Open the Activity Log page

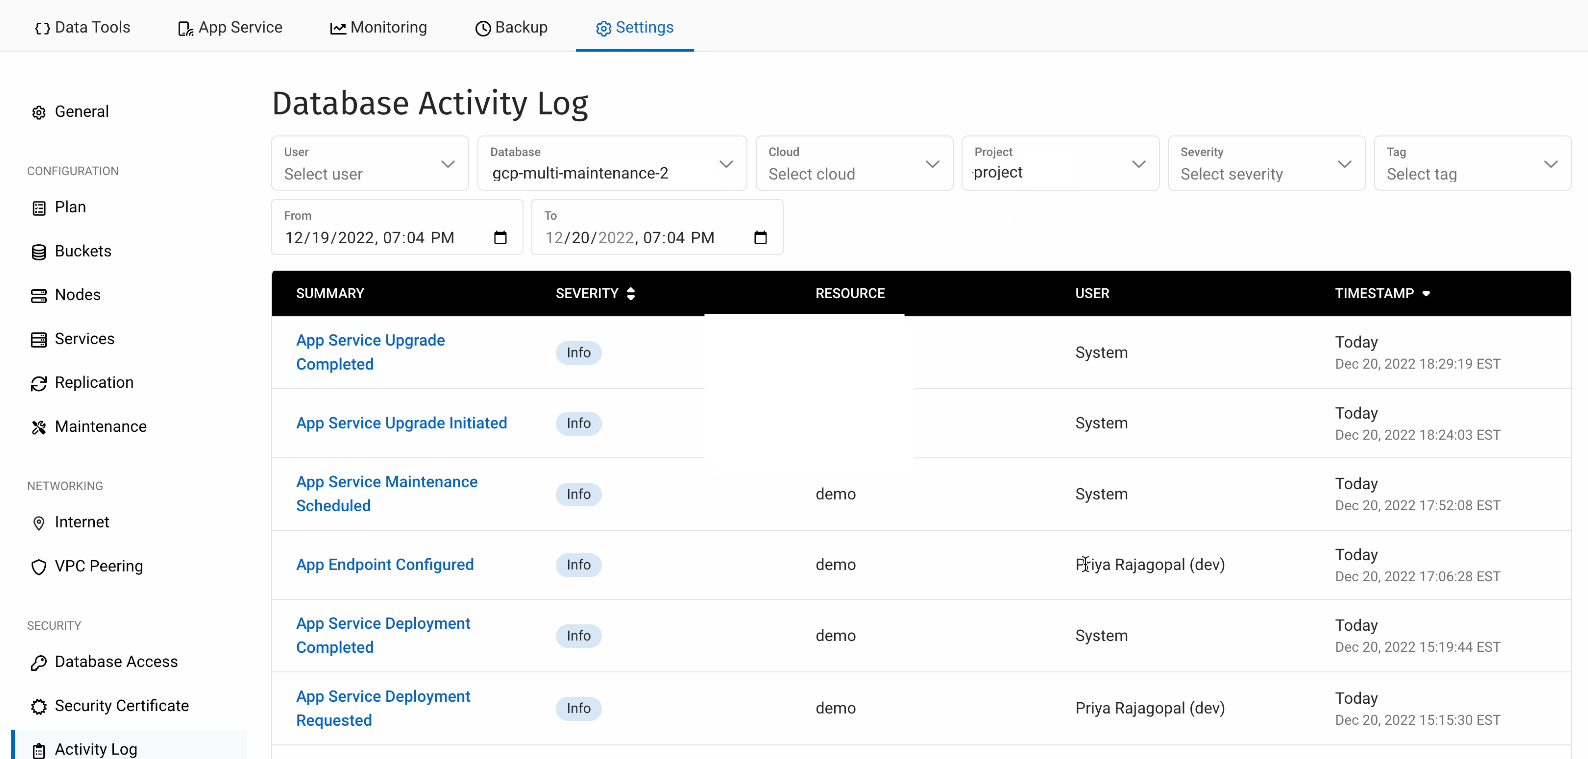tap(96, 749)
